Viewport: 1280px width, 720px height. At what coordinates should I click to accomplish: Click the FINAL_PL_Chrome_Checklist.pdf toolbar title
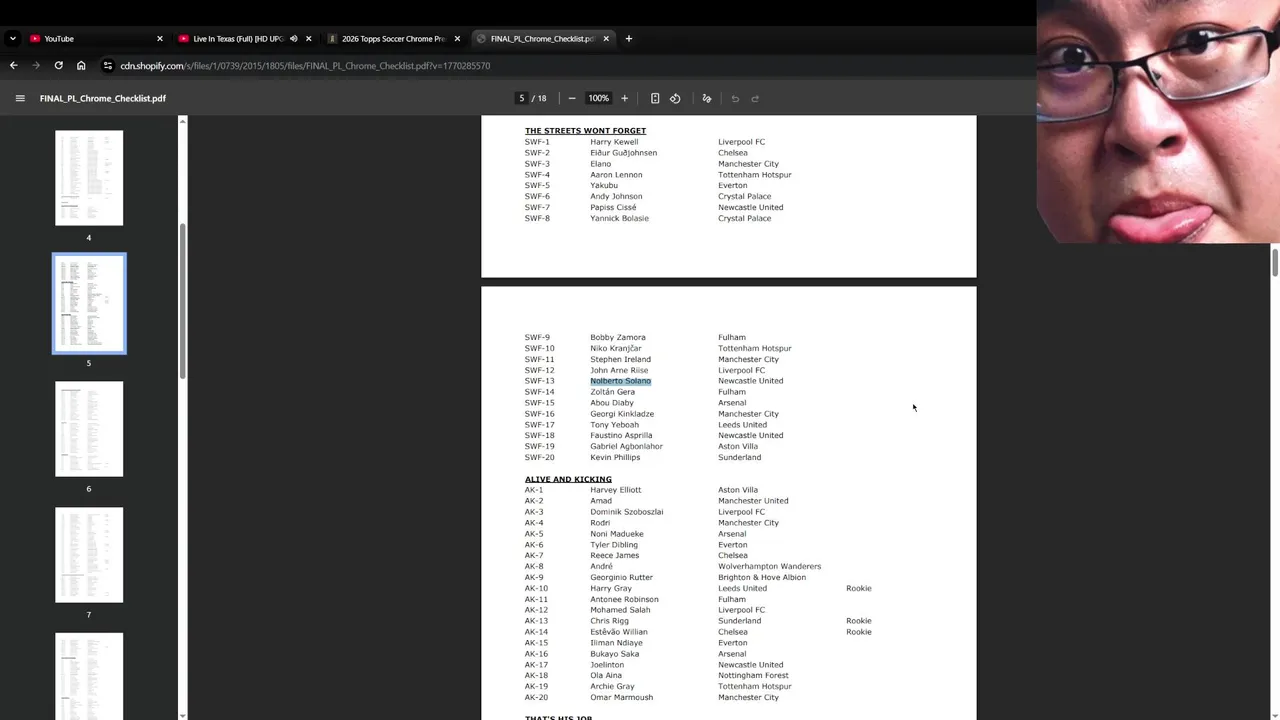click(103, 98)
